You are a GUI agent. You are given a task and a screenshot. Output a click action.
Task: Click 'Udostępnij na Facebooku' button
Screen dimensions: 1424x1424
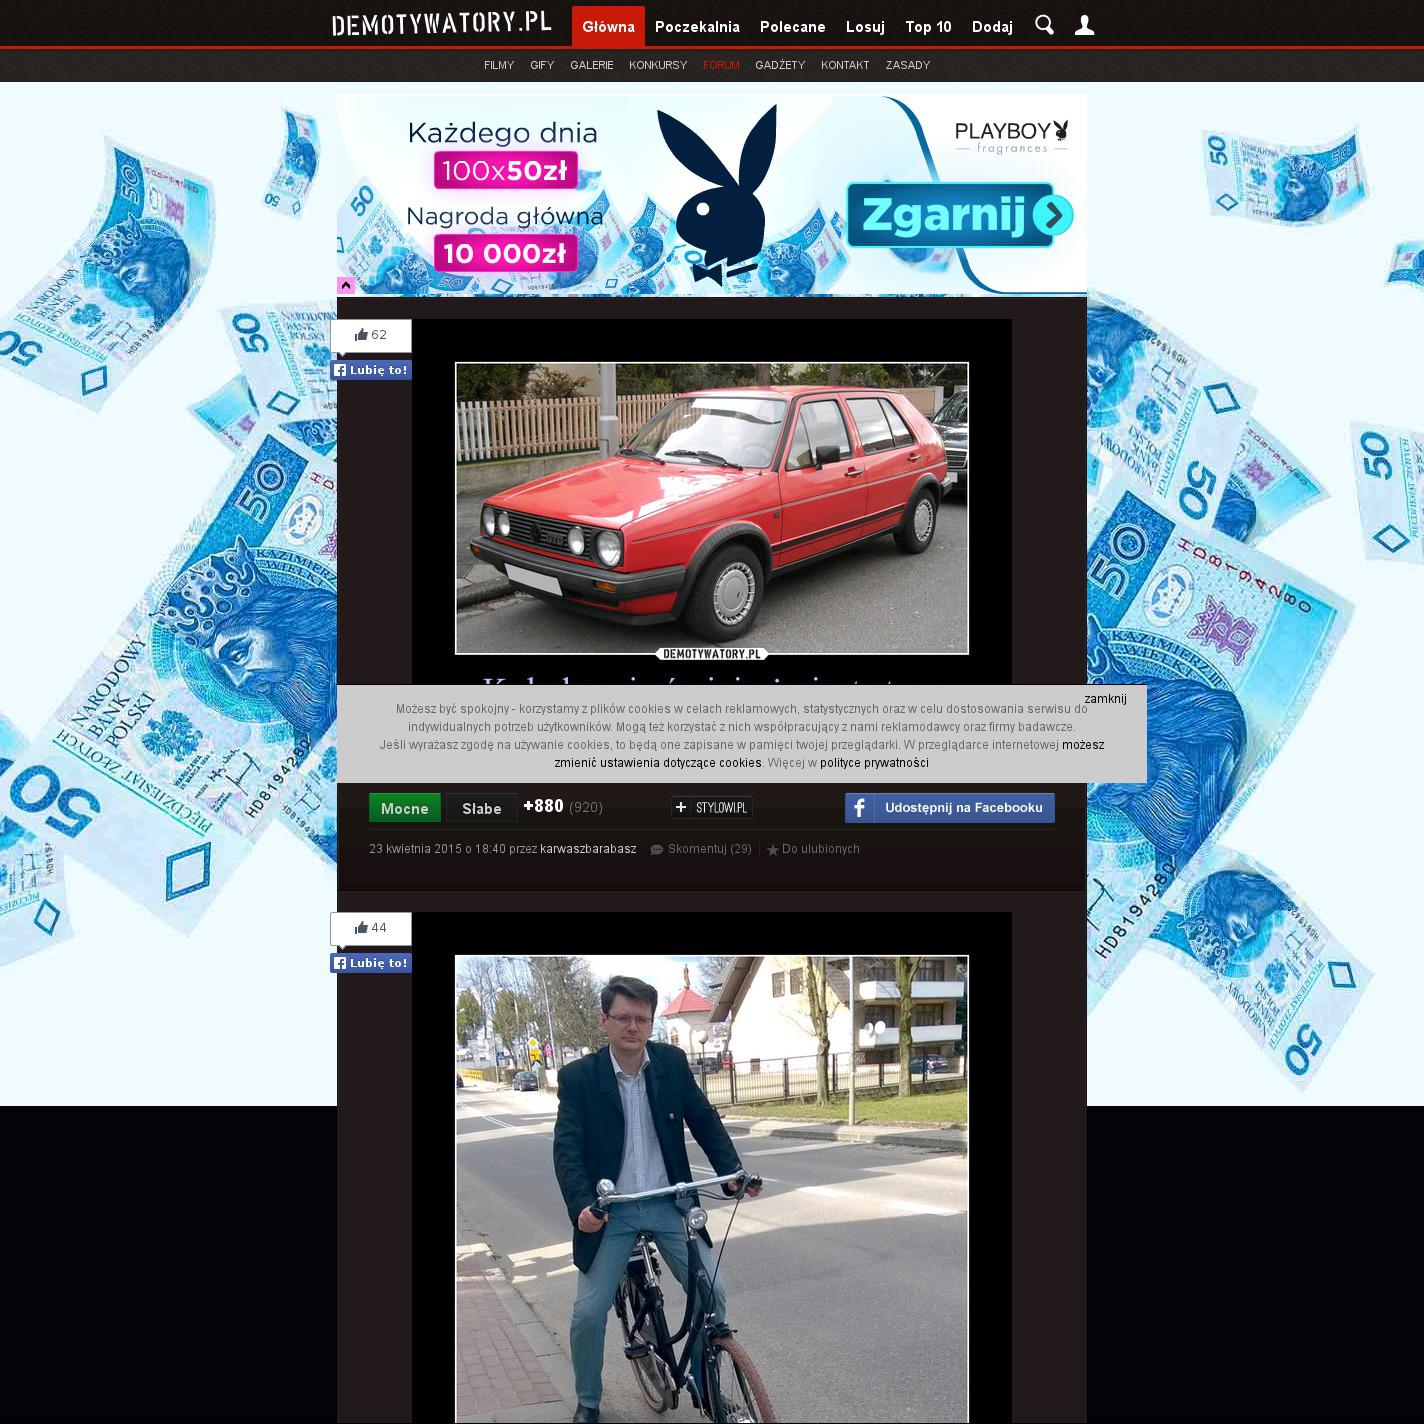(949, 808)
